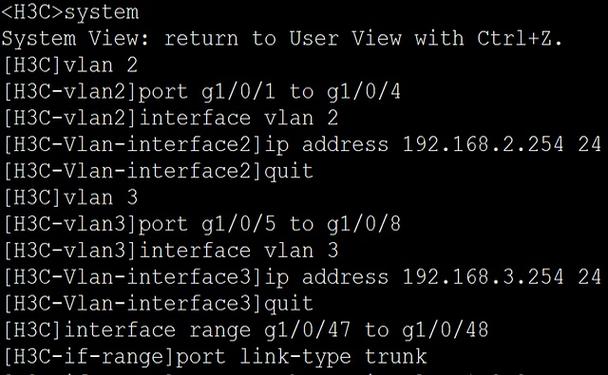Image resolution: width=608 pixels, height=375 pixels.
Task: Click IP address 192.168.3.254 text
Action: point(483,277)
